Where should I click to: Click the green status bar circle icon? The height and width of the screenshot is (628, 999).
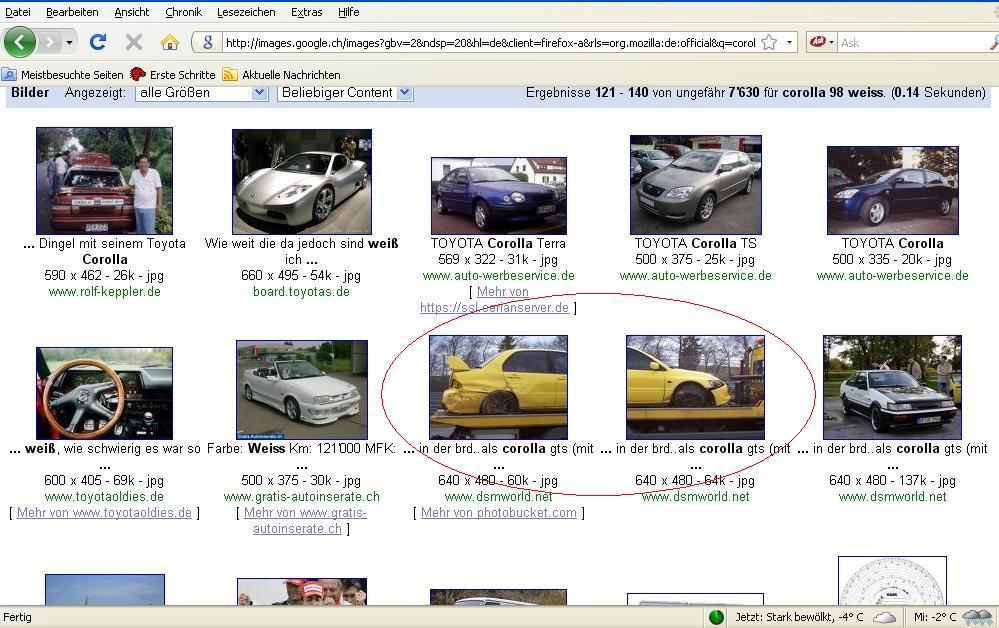coord(716,617)
